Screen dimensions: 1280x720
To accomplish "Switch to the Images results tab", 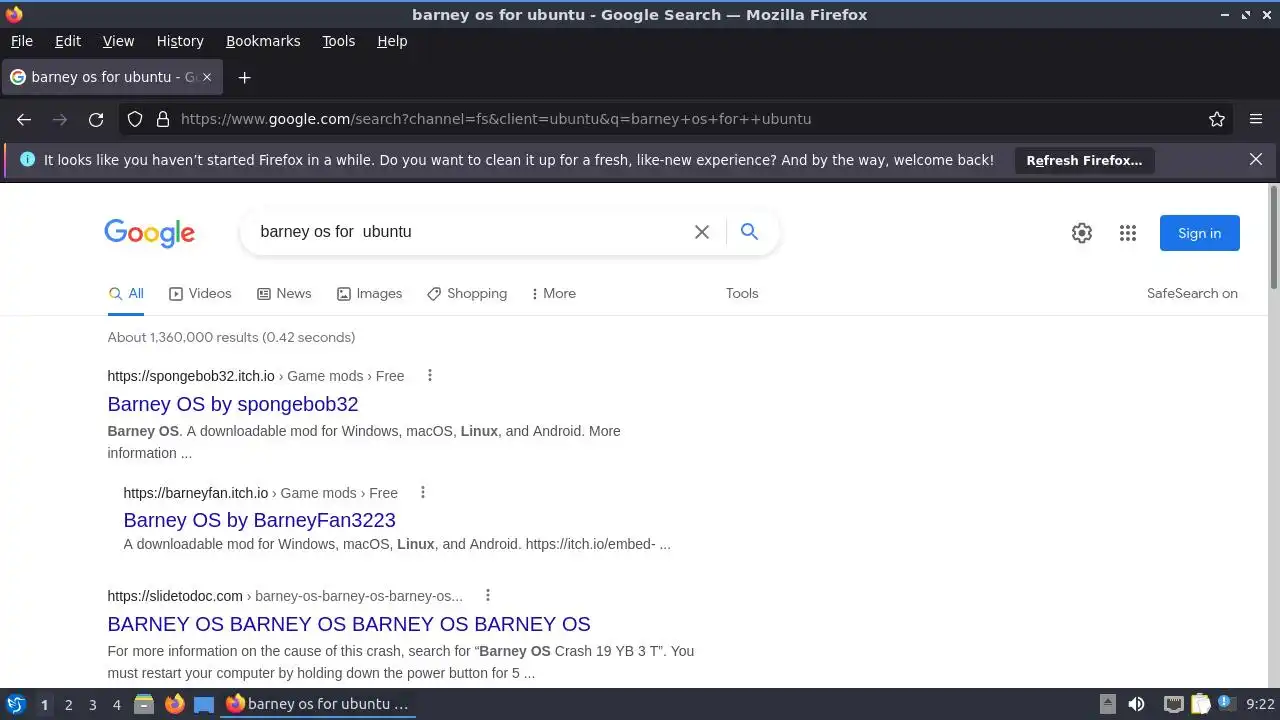I will point(369,294).
